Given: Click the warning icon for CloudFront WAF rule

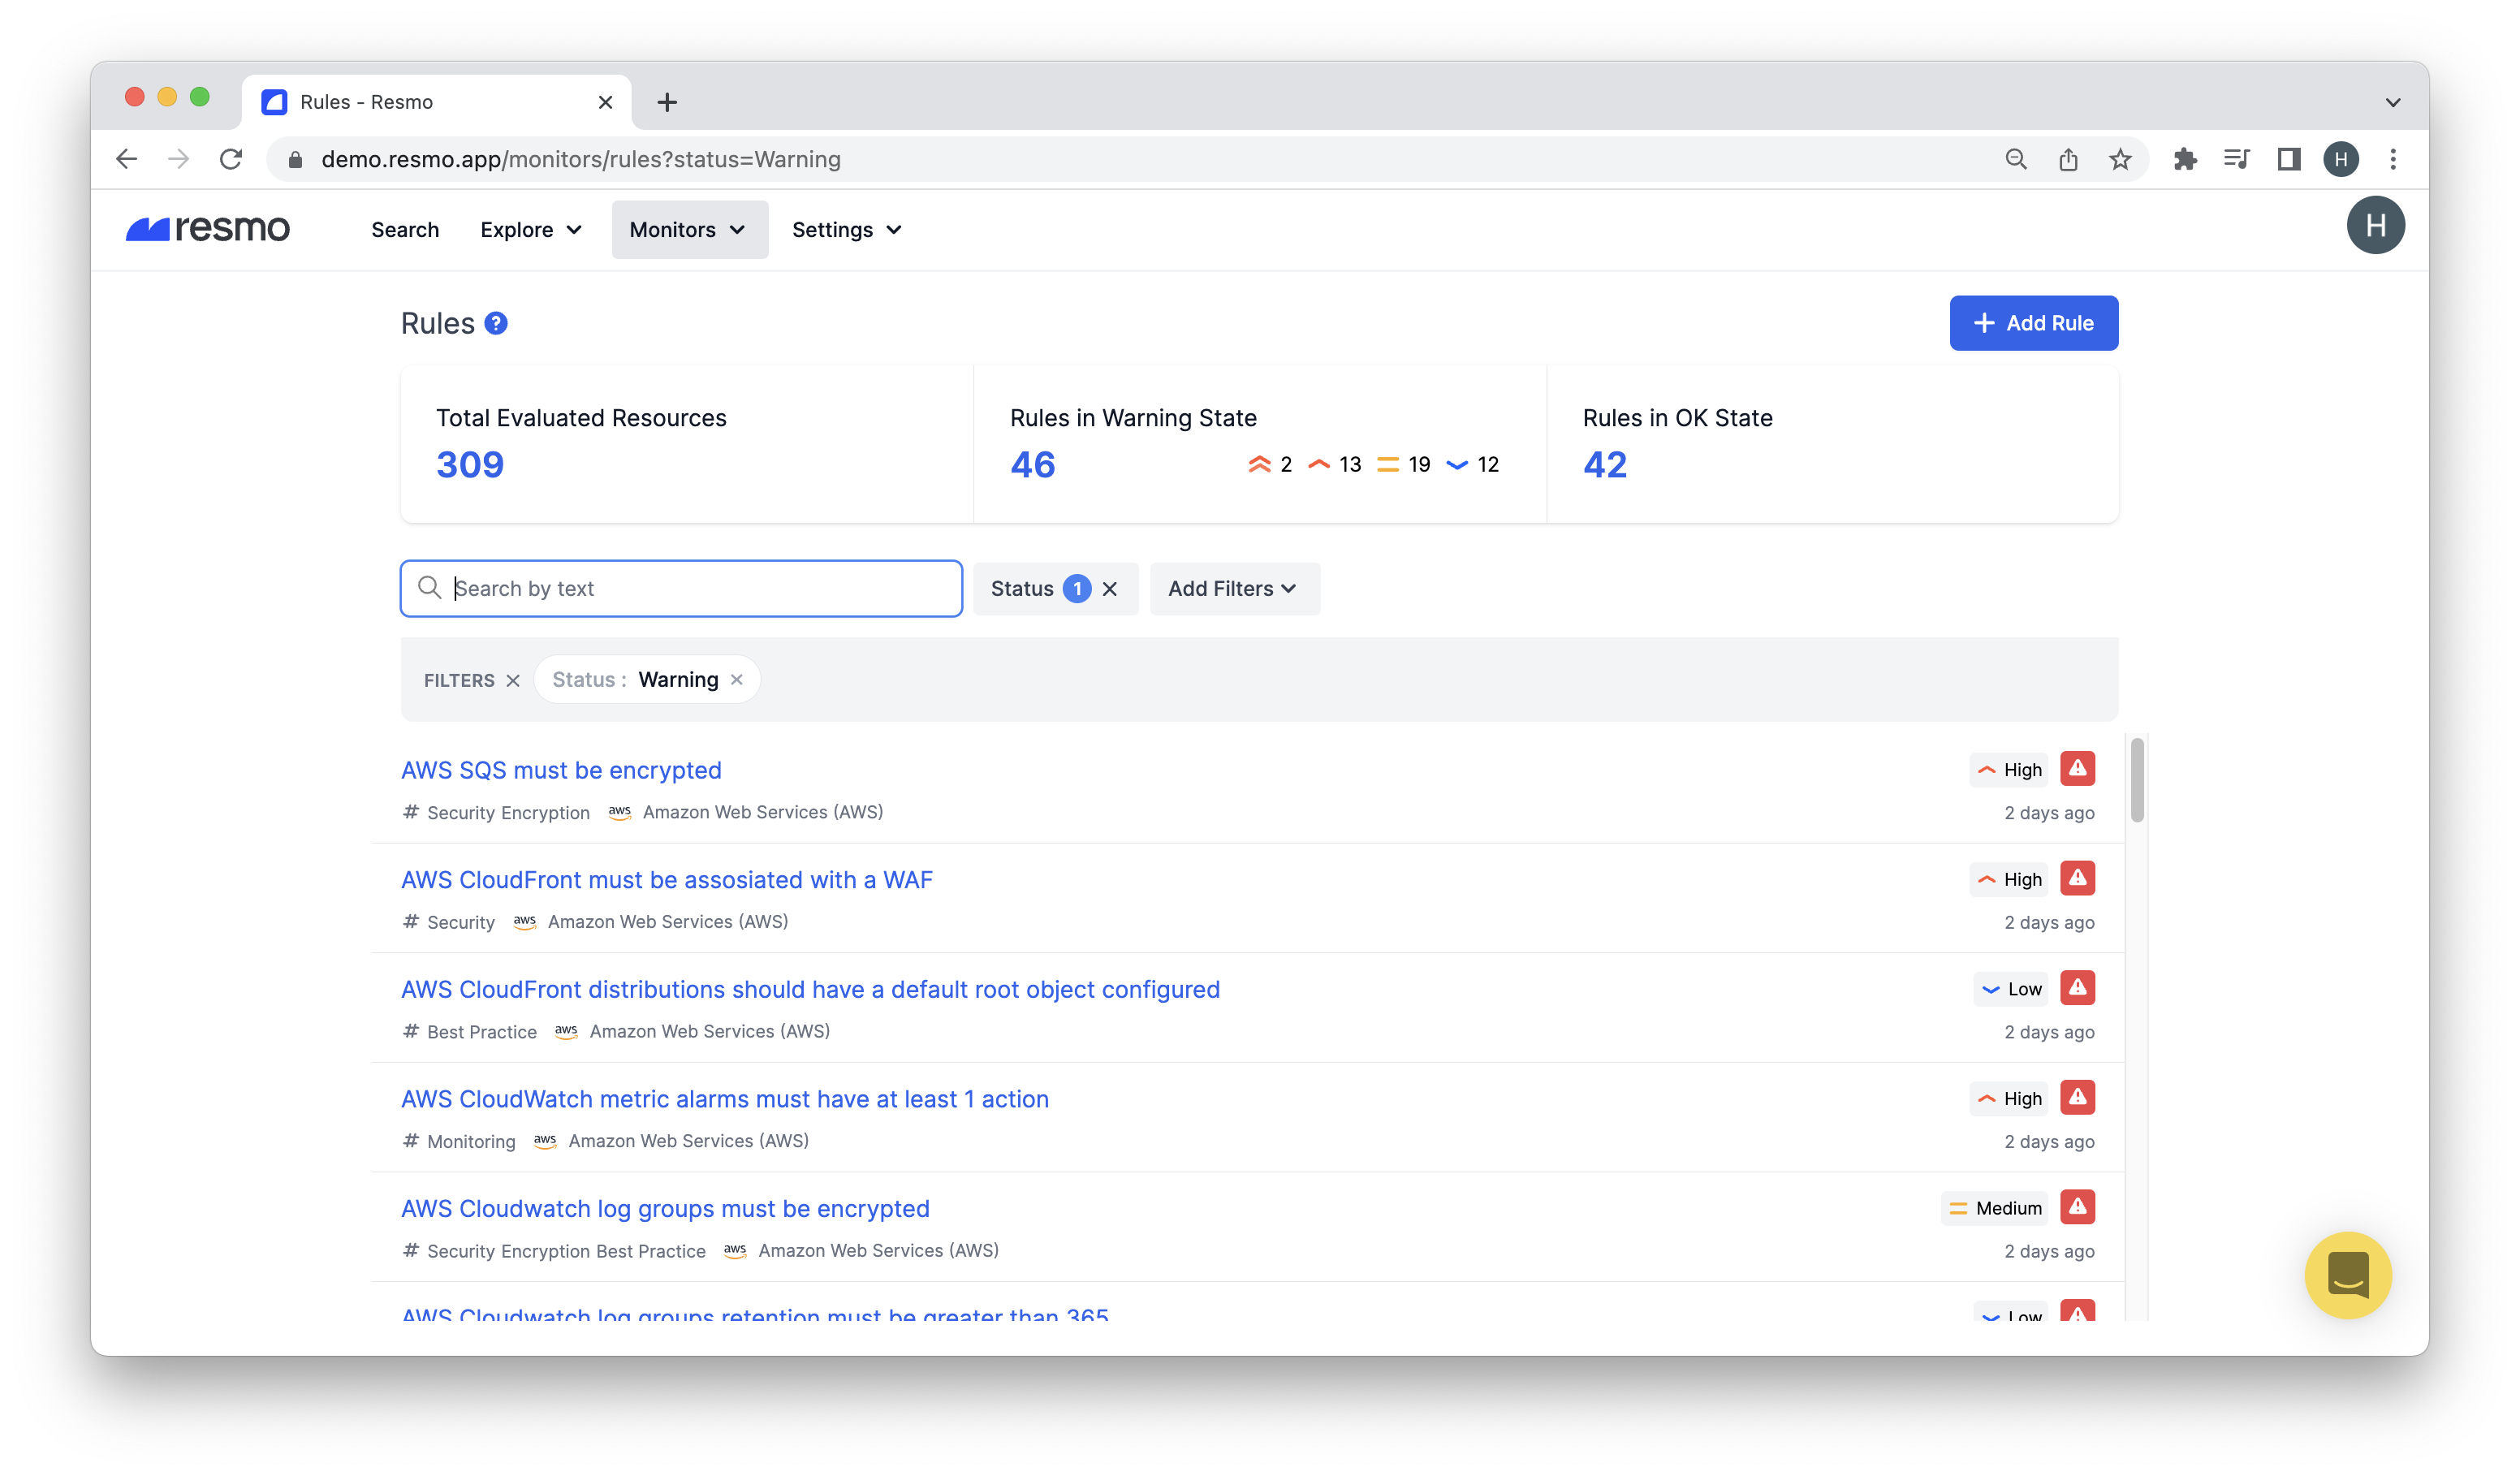Looking at the screenshot, I should (x=2077, y=879).
